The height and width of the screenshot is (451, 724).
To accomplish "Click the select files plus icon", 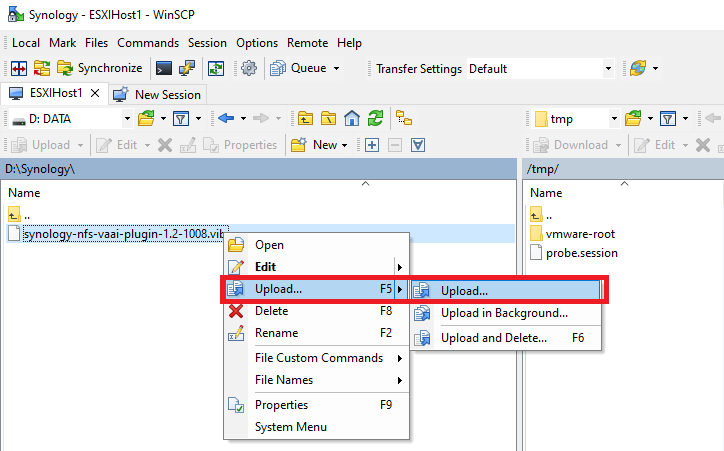I will pos(371,145).
